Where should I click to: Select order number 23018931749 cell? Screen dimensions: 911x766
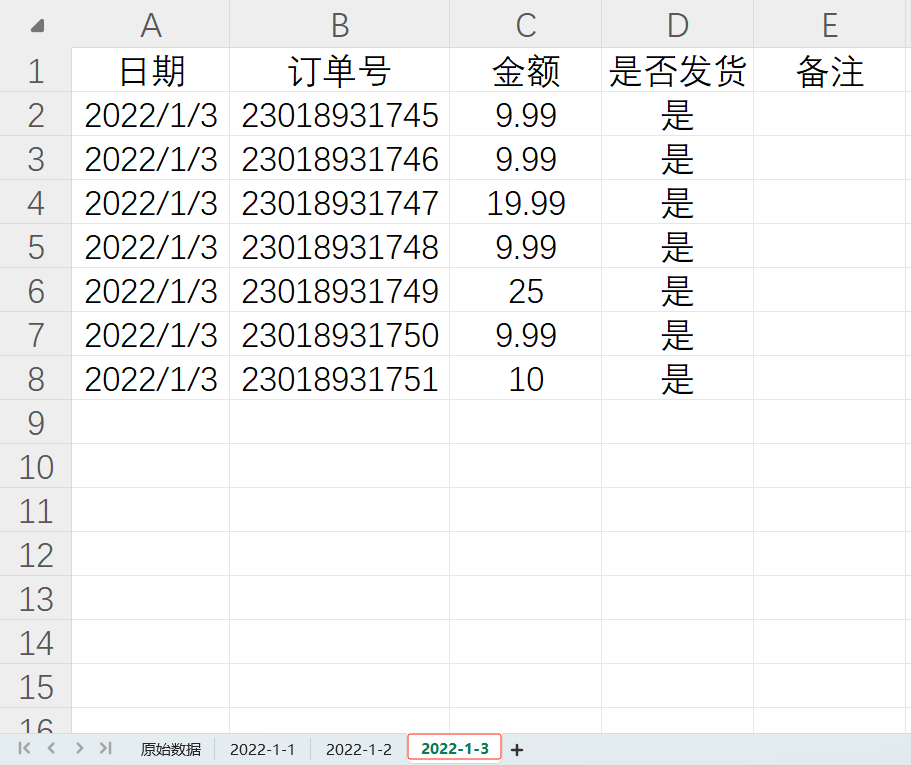point(340,290)
